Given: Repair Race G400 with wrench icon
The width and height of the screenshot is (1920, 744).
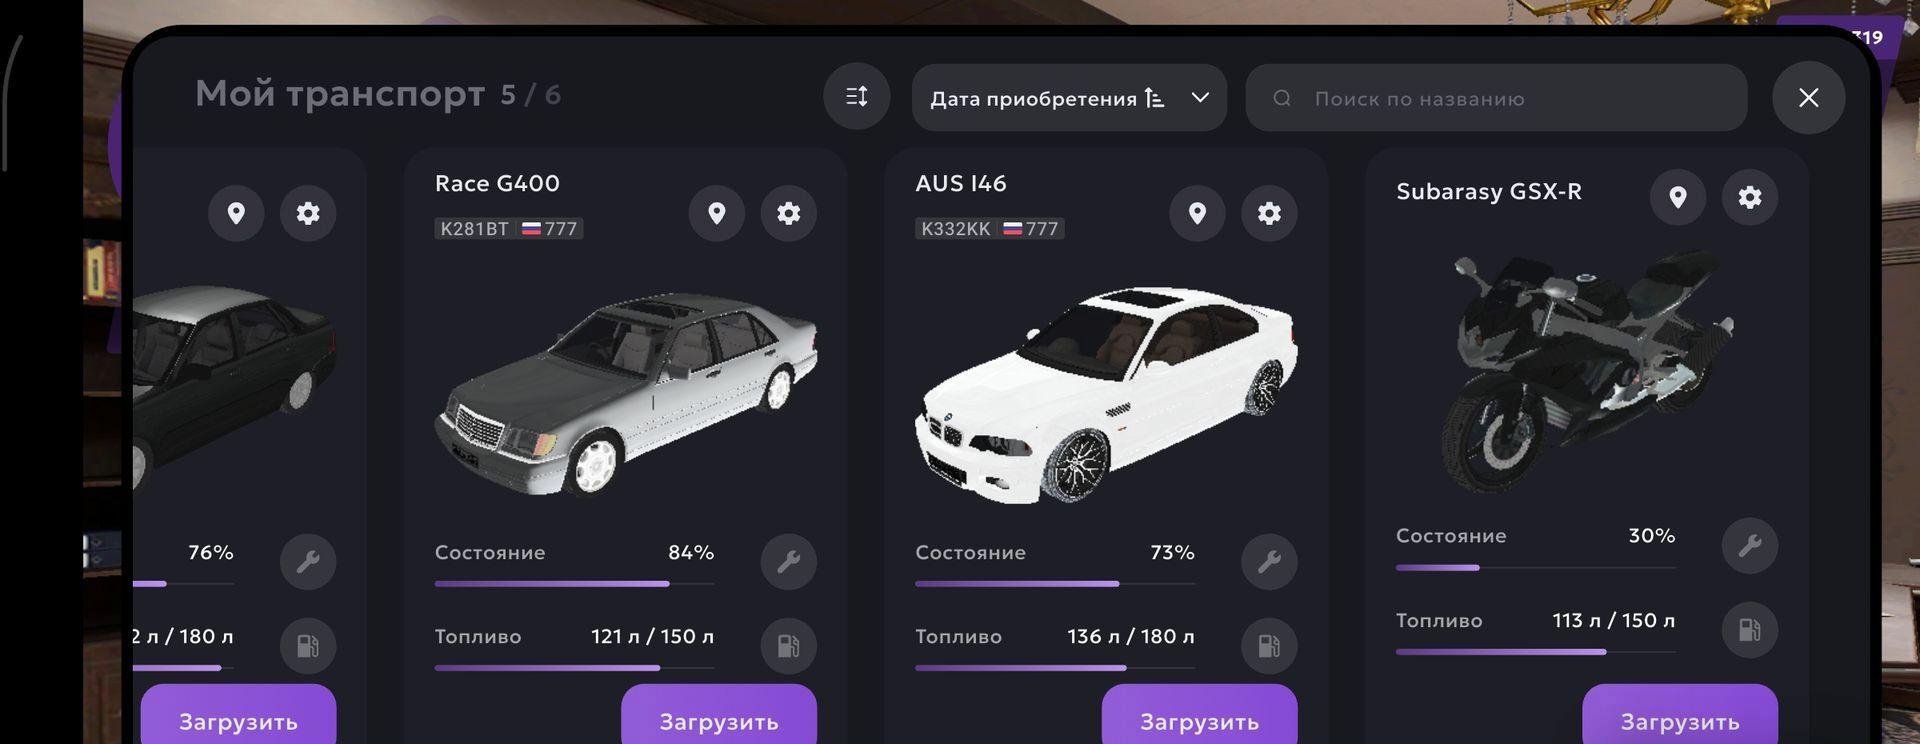Looking at the screenshot, I should pyautogui.click(x=789, y=562).
